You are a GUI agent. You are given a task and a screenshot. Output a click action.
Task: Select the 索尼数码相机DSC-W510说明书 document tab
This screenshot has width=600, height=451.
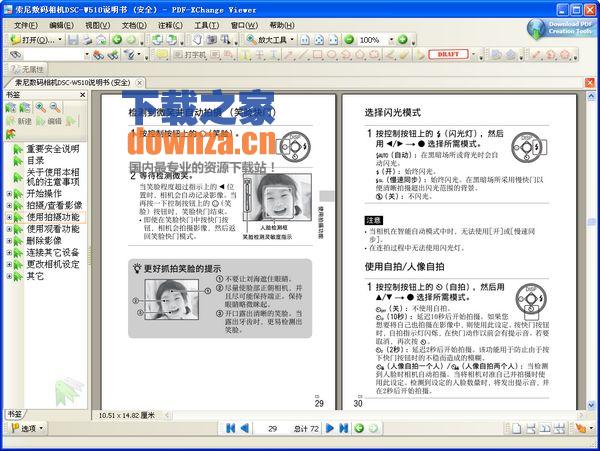click(x=73, y=82)
